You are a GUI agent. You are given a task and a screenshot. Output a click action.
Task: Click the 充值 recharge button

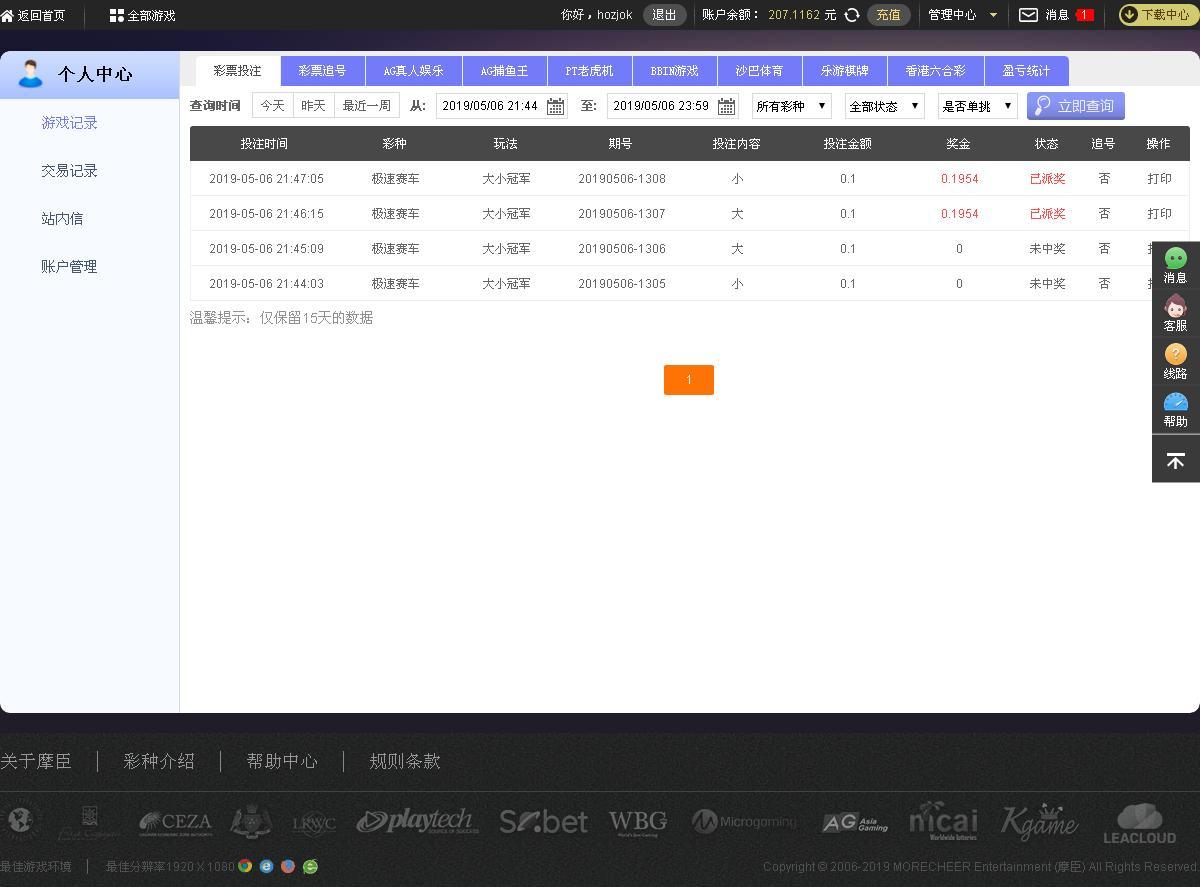888,15
